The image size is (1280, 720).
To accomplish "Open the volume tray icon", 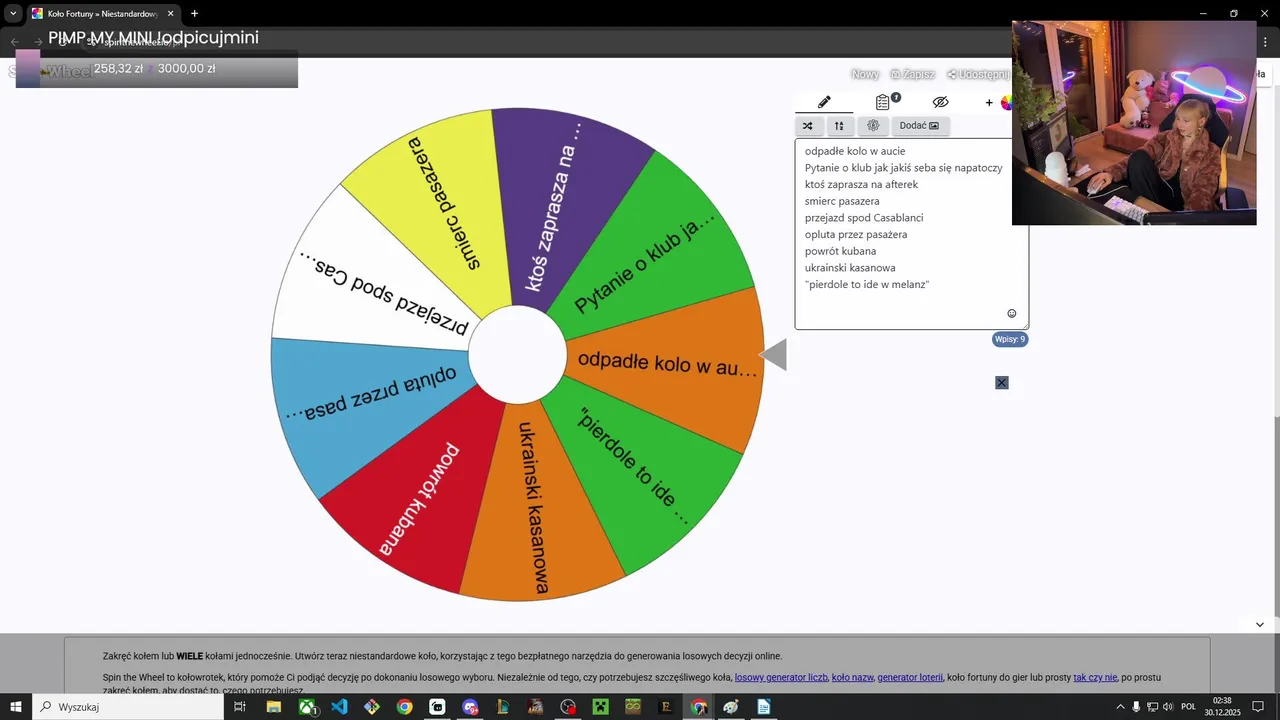I will 1167,707.
